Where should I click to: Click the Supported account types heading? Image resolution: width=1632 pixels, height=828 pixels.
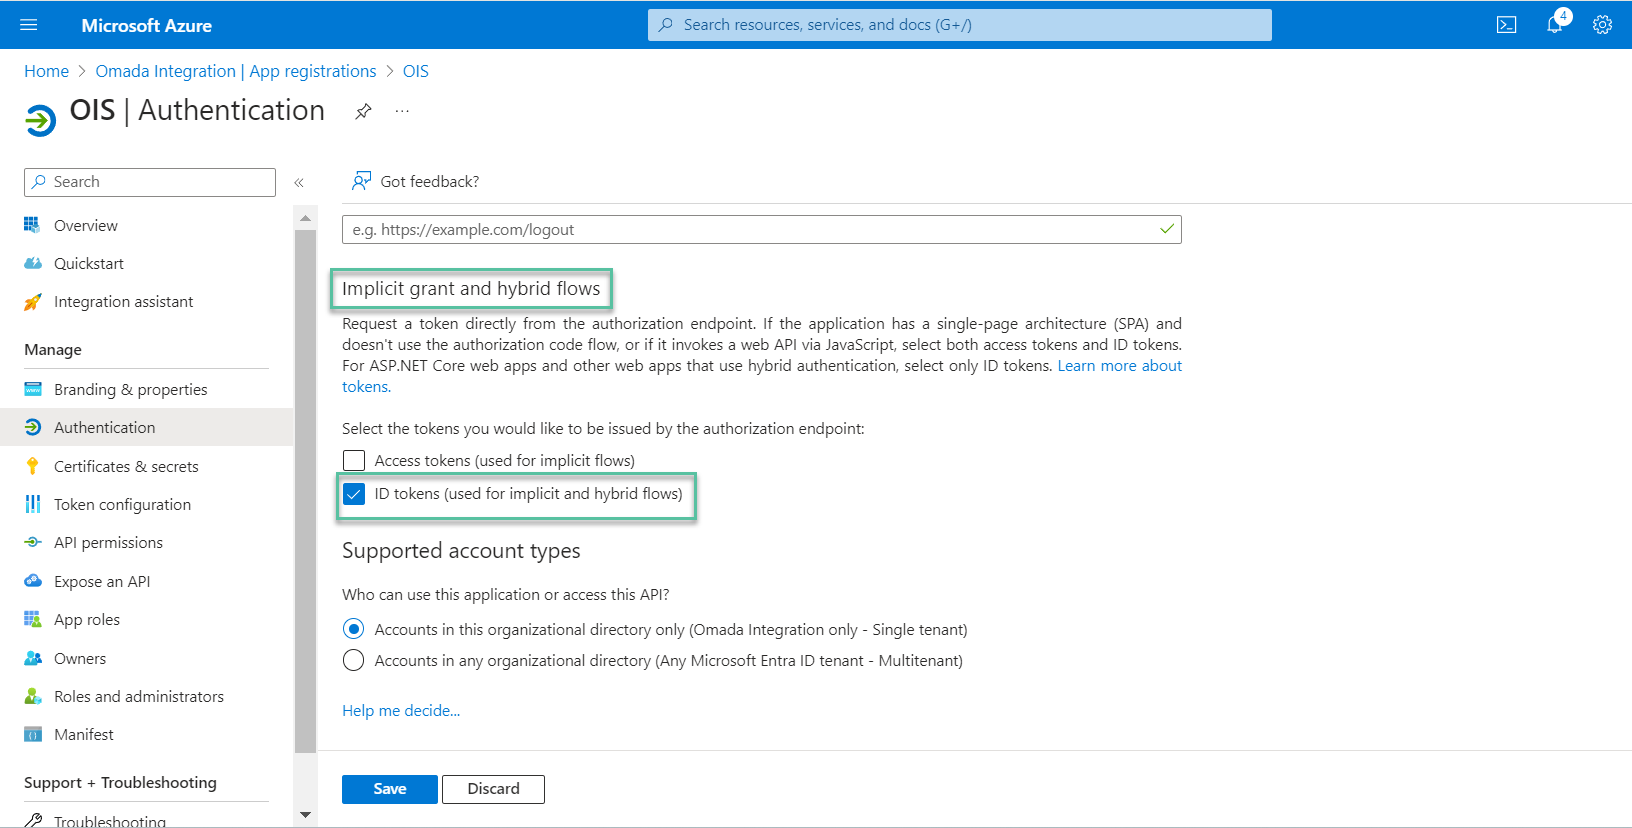(x=461, y=551)
